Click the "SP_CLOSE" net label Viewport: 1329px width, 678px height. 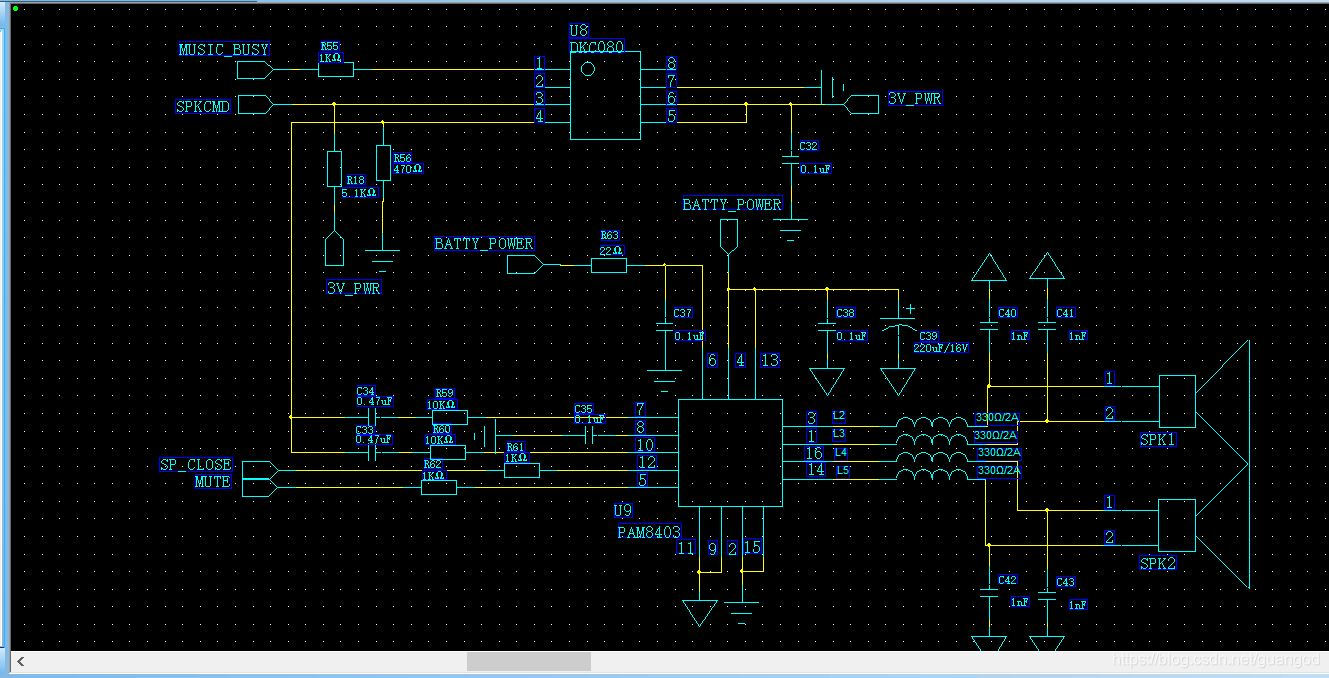click(195, 465)
